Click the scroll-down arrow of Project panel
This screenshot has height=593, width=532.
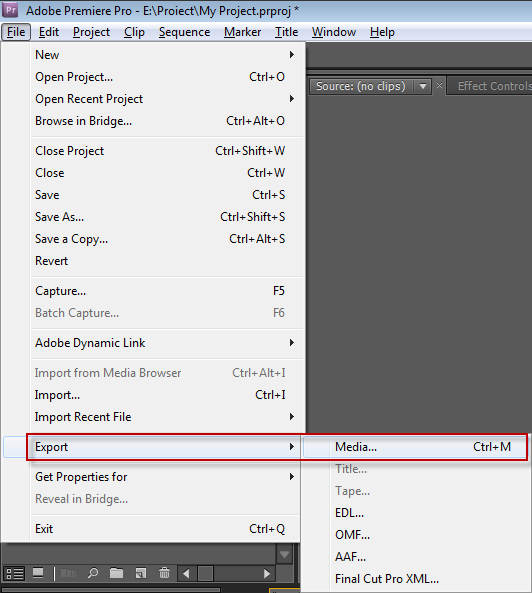click(x=284, y=554)
